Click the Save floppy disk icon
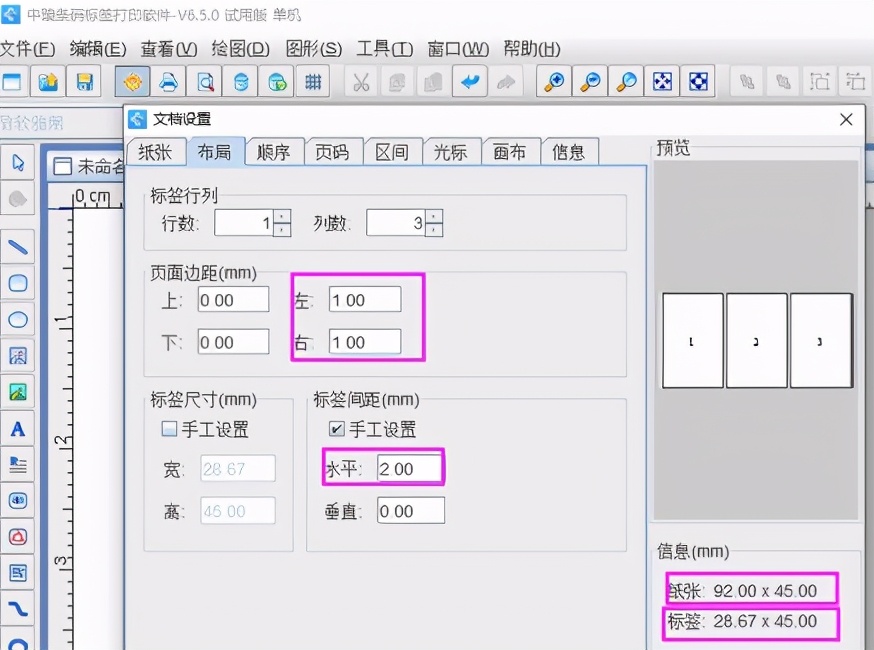 click(84, 82)
